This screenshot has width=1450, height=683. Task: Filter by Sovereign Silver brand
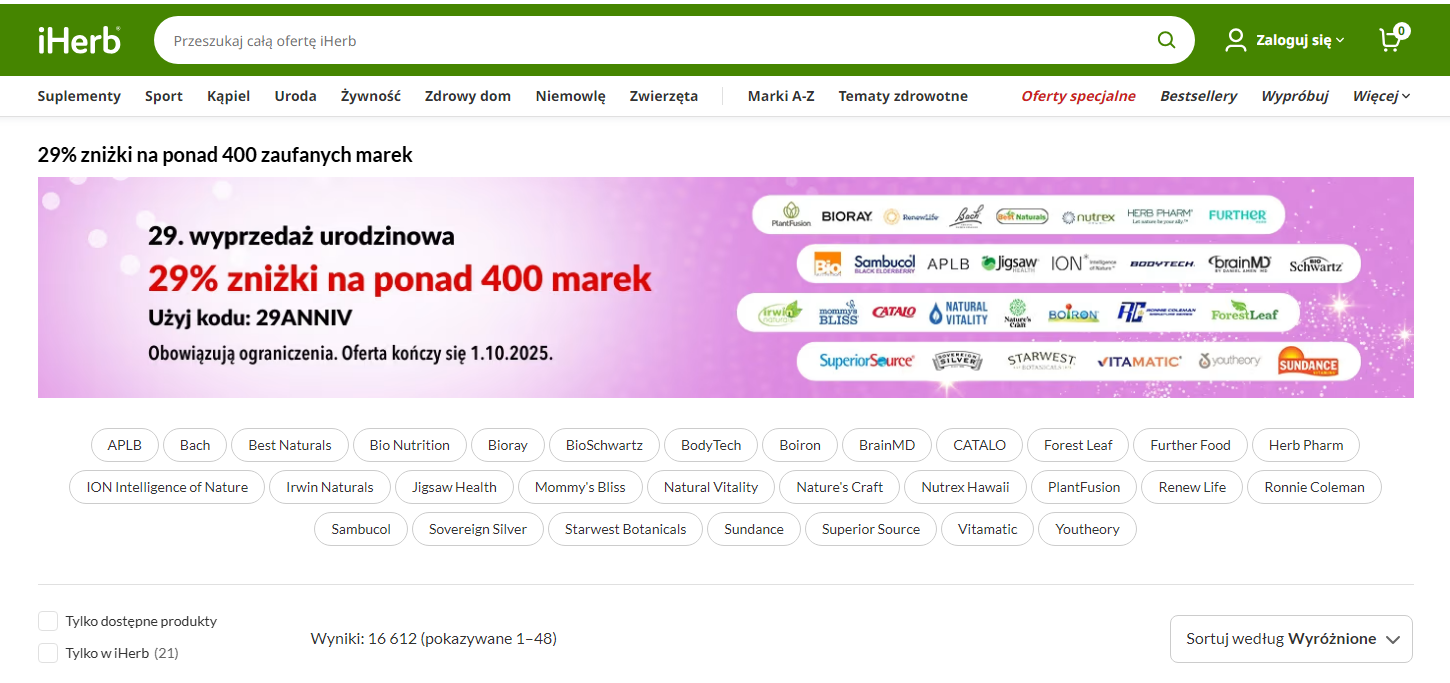point(478,529)
